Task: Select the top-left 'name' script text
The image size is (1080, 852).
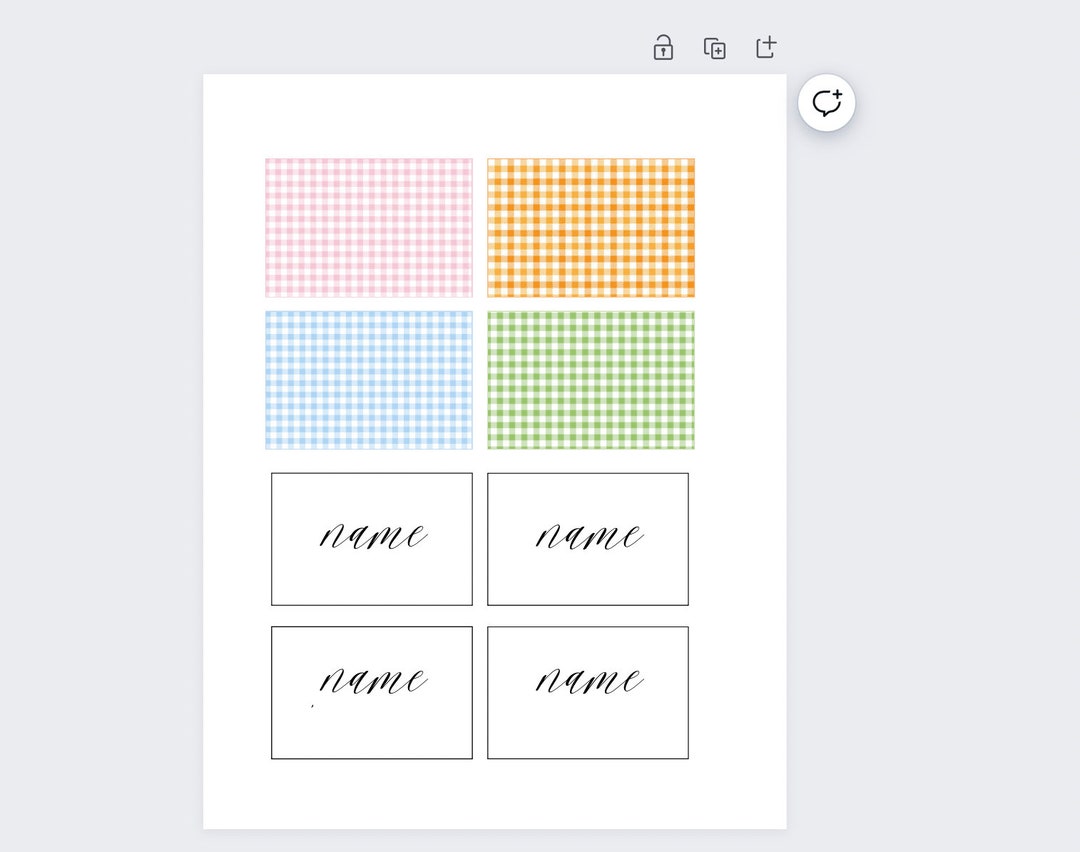Action: tap(373, 536)
